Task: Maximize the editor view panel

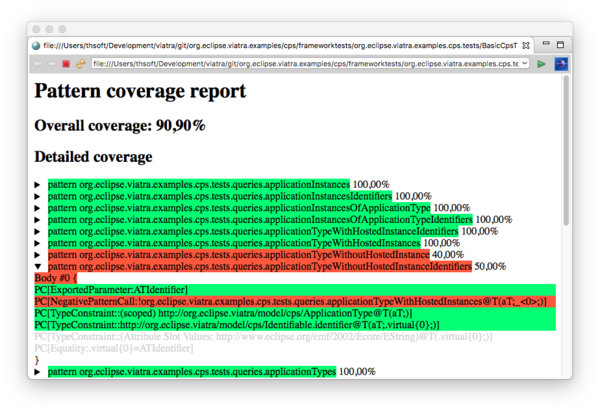Action: (x=560, y=45)
